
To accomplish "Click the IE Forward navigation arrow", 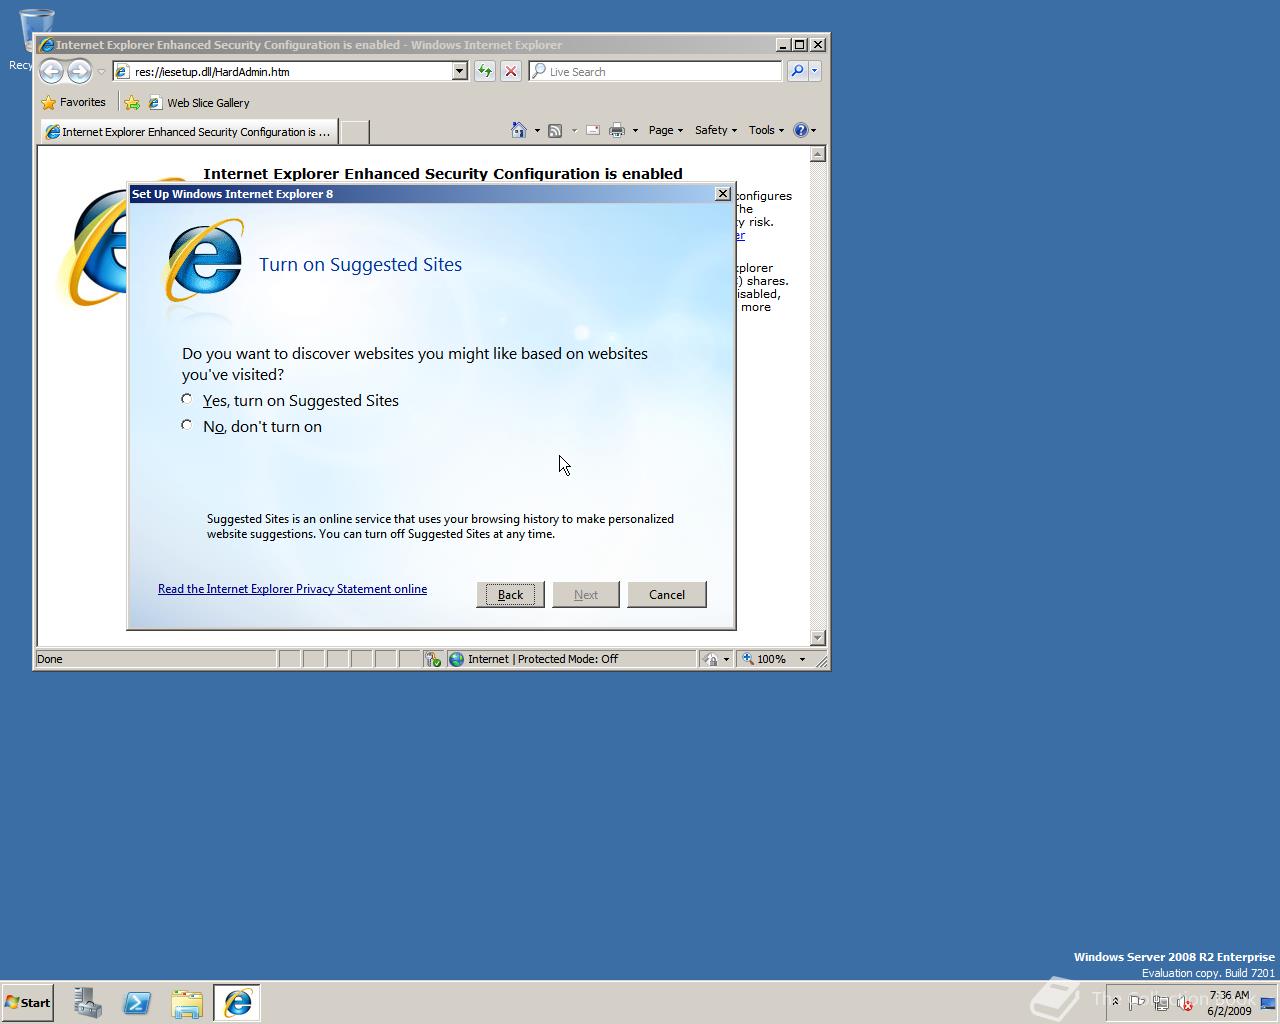I will pos(79,71).
